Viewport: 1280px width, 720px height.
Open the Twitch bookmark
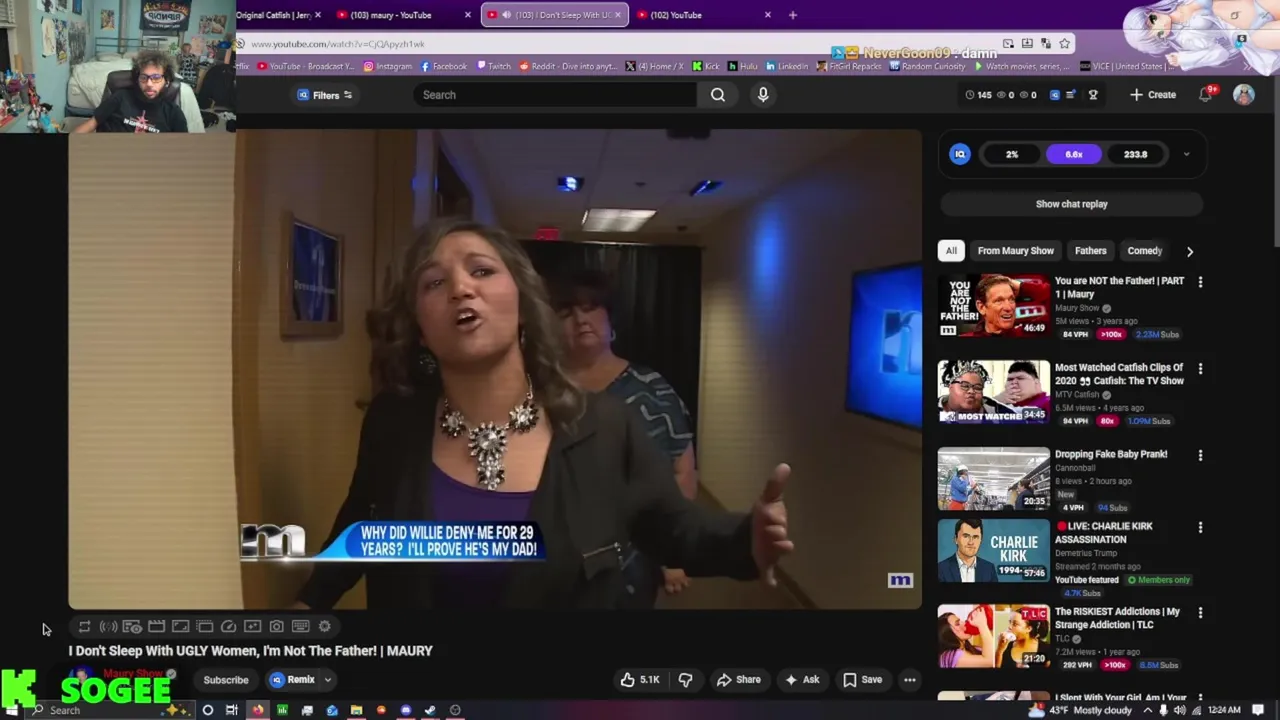point(493,66)
